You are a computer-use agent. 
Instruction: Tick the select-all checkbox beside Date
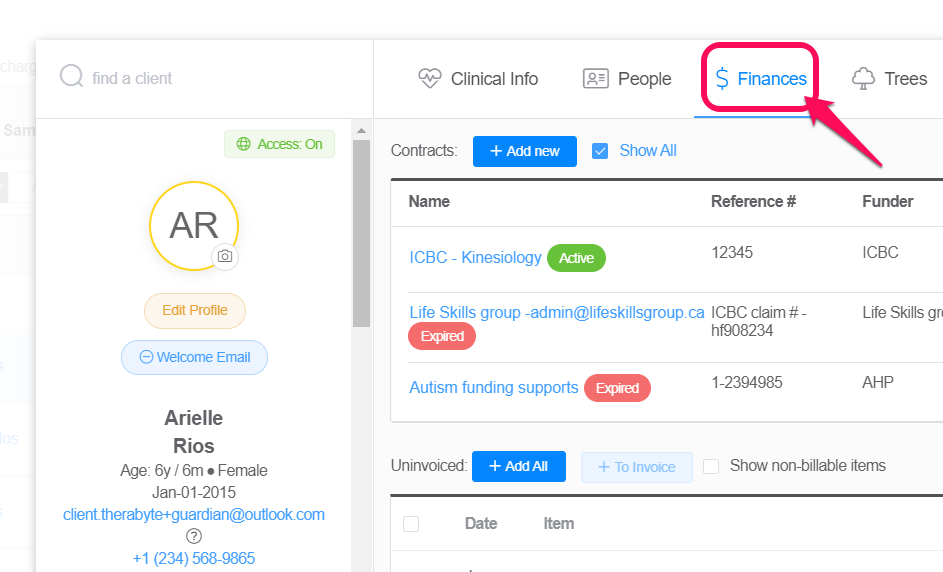point(411,524)
